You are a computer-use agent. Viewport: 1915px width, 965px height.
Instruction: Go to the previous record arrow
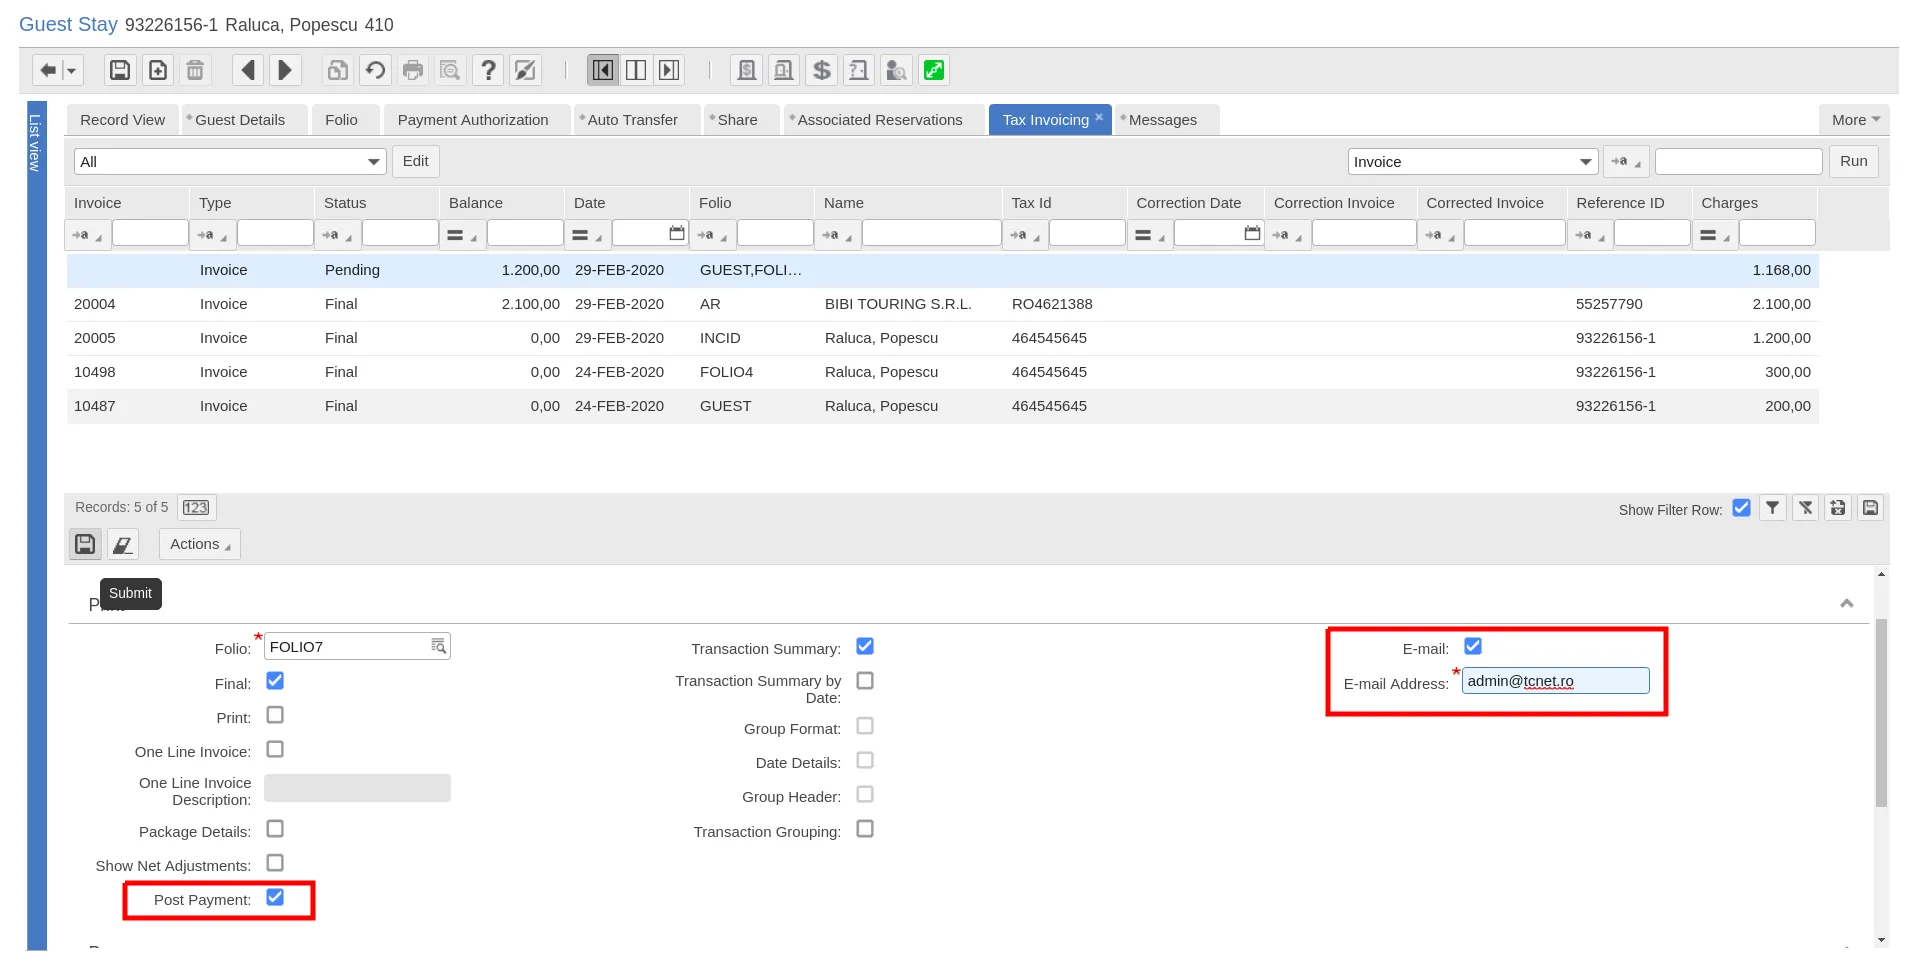[x=248, y=70]
